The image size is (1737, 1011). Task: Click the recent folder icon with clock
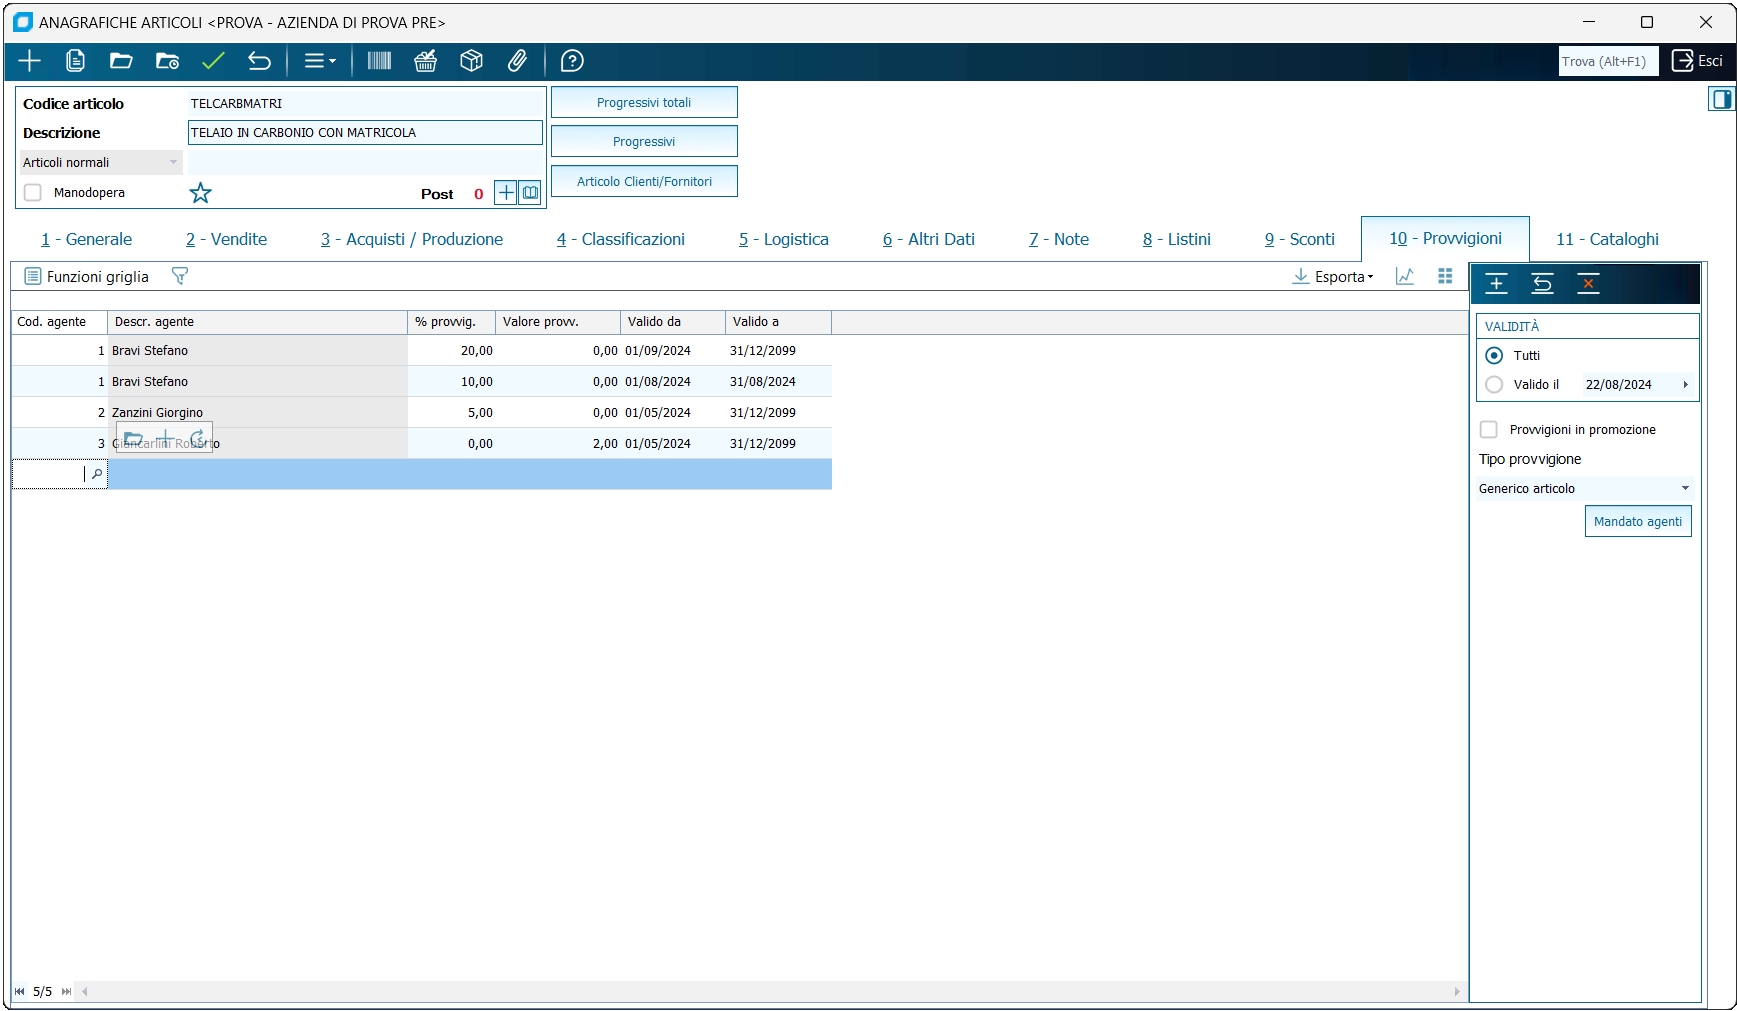(x=167, y=61)
